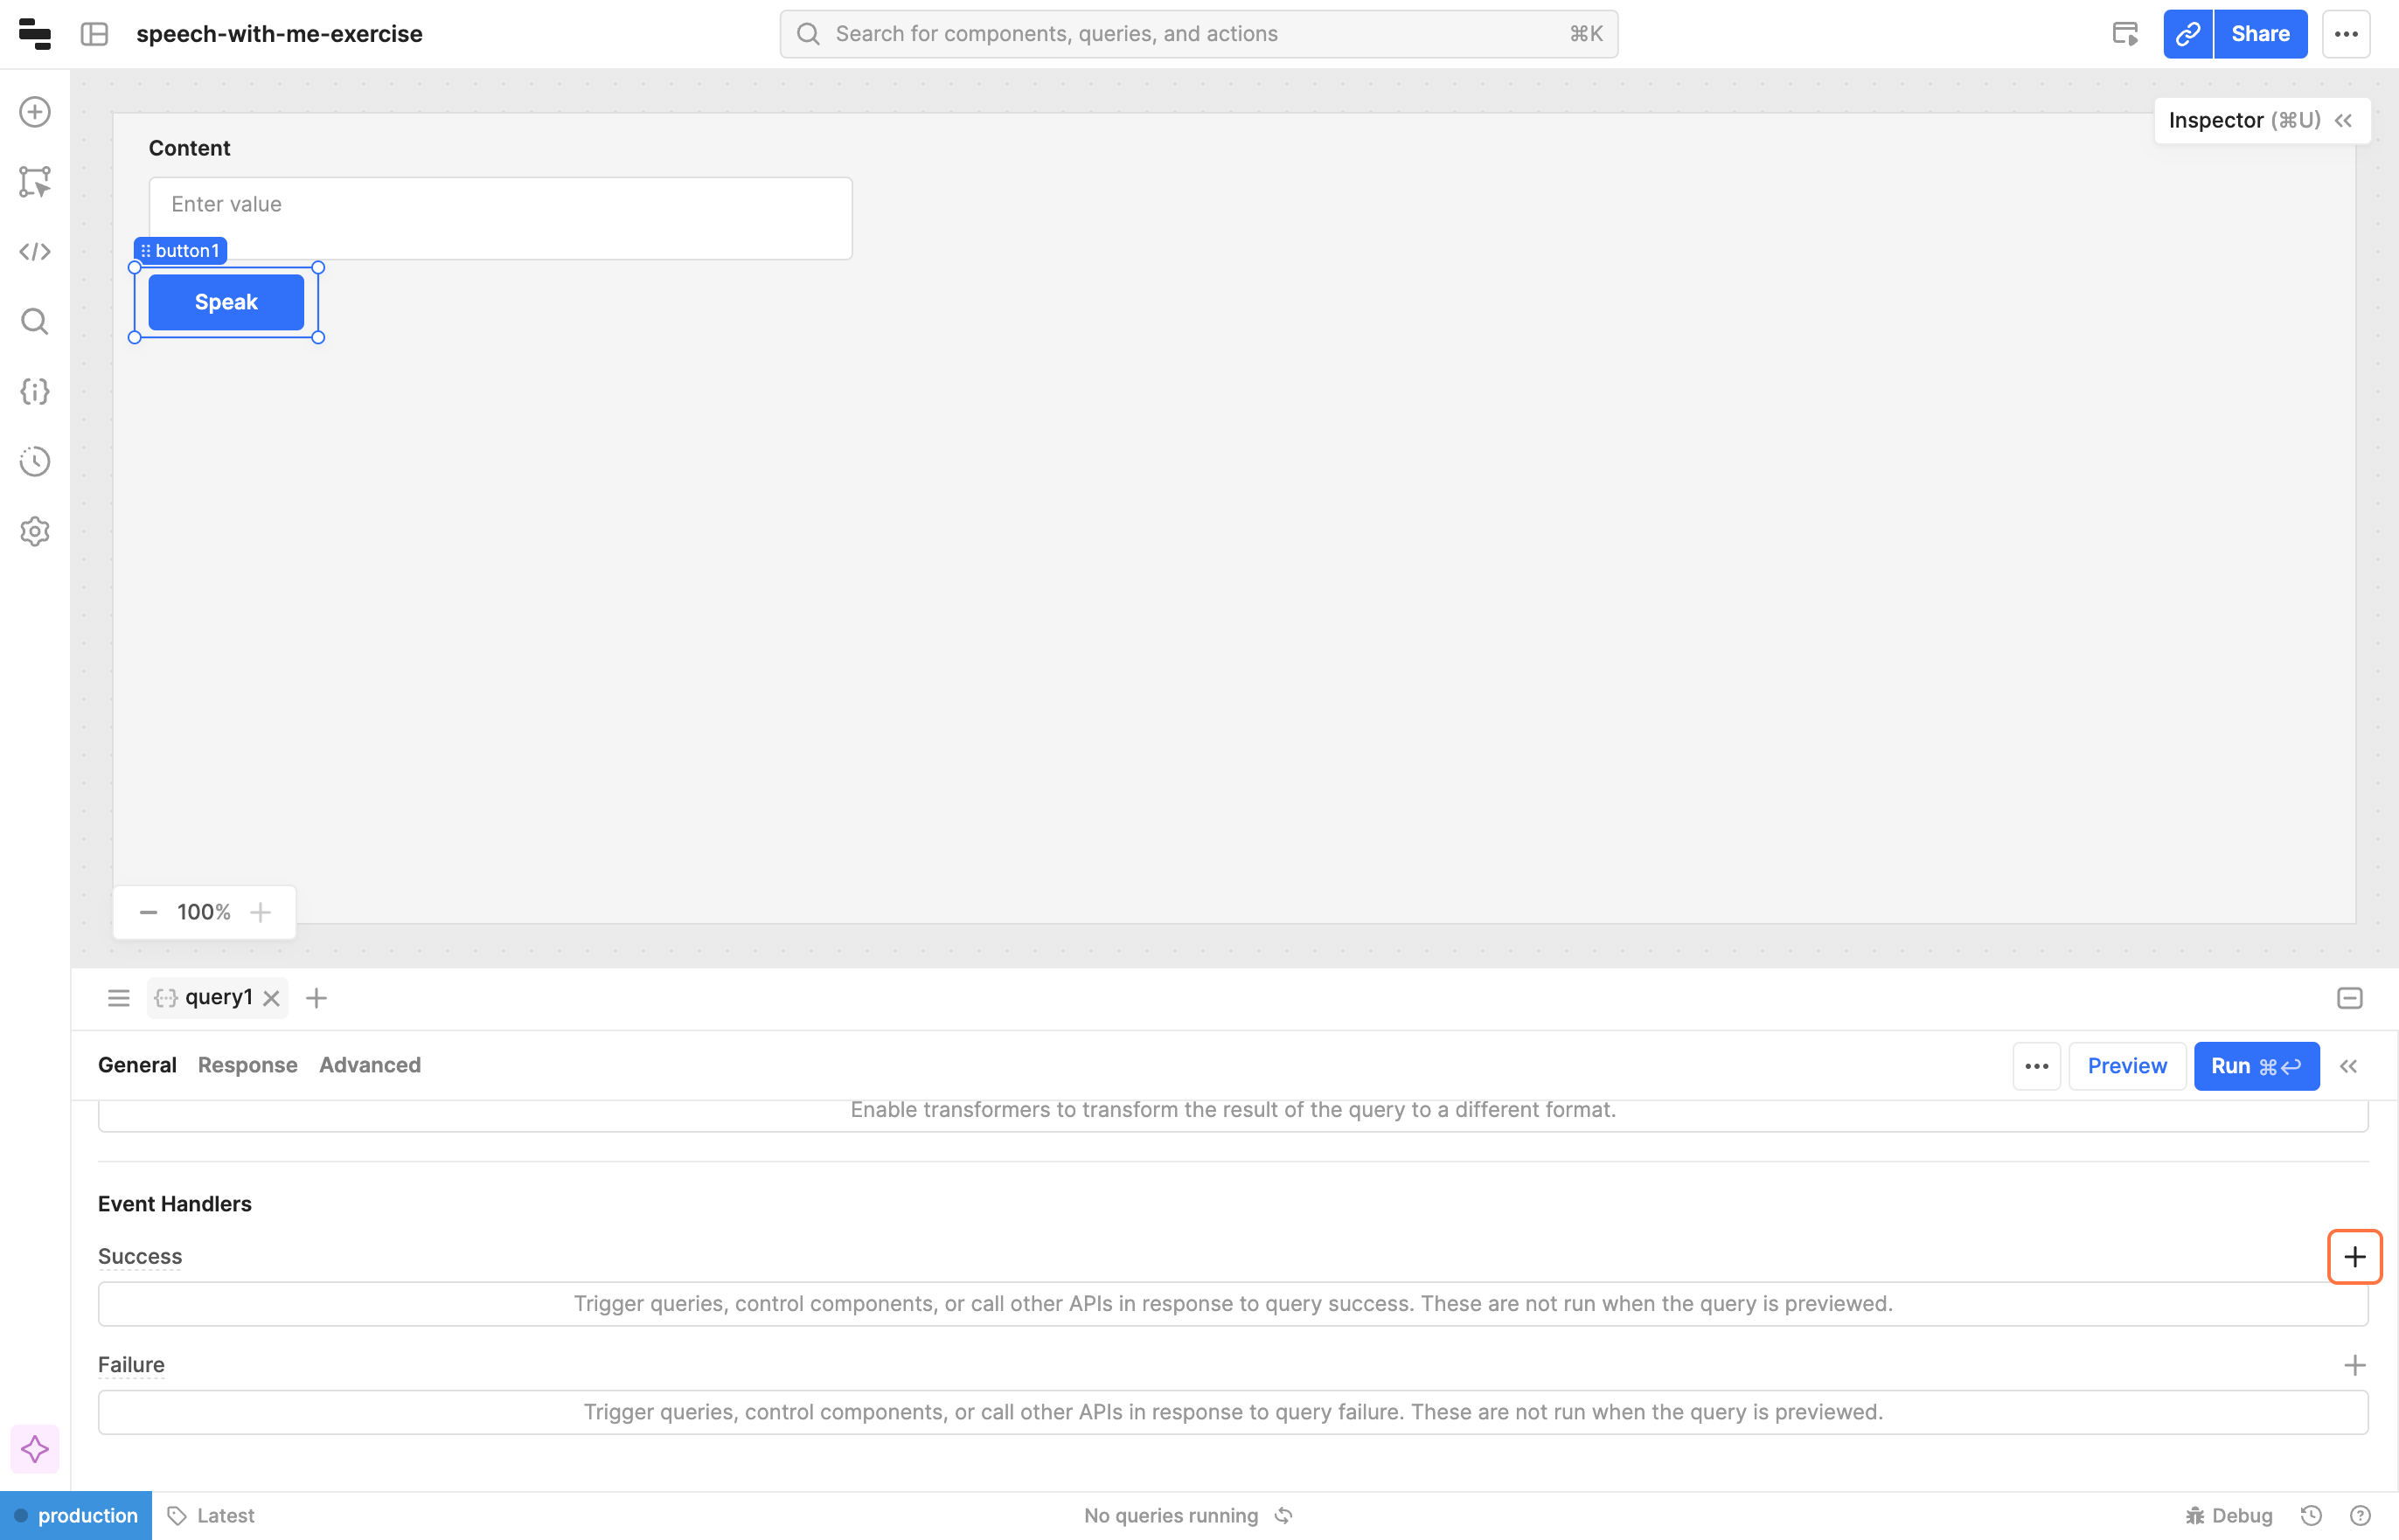Screen dimensions: 2399x1540
Task: Click the AI sparkle icon at bottom left
Action: pos(35,1449)
